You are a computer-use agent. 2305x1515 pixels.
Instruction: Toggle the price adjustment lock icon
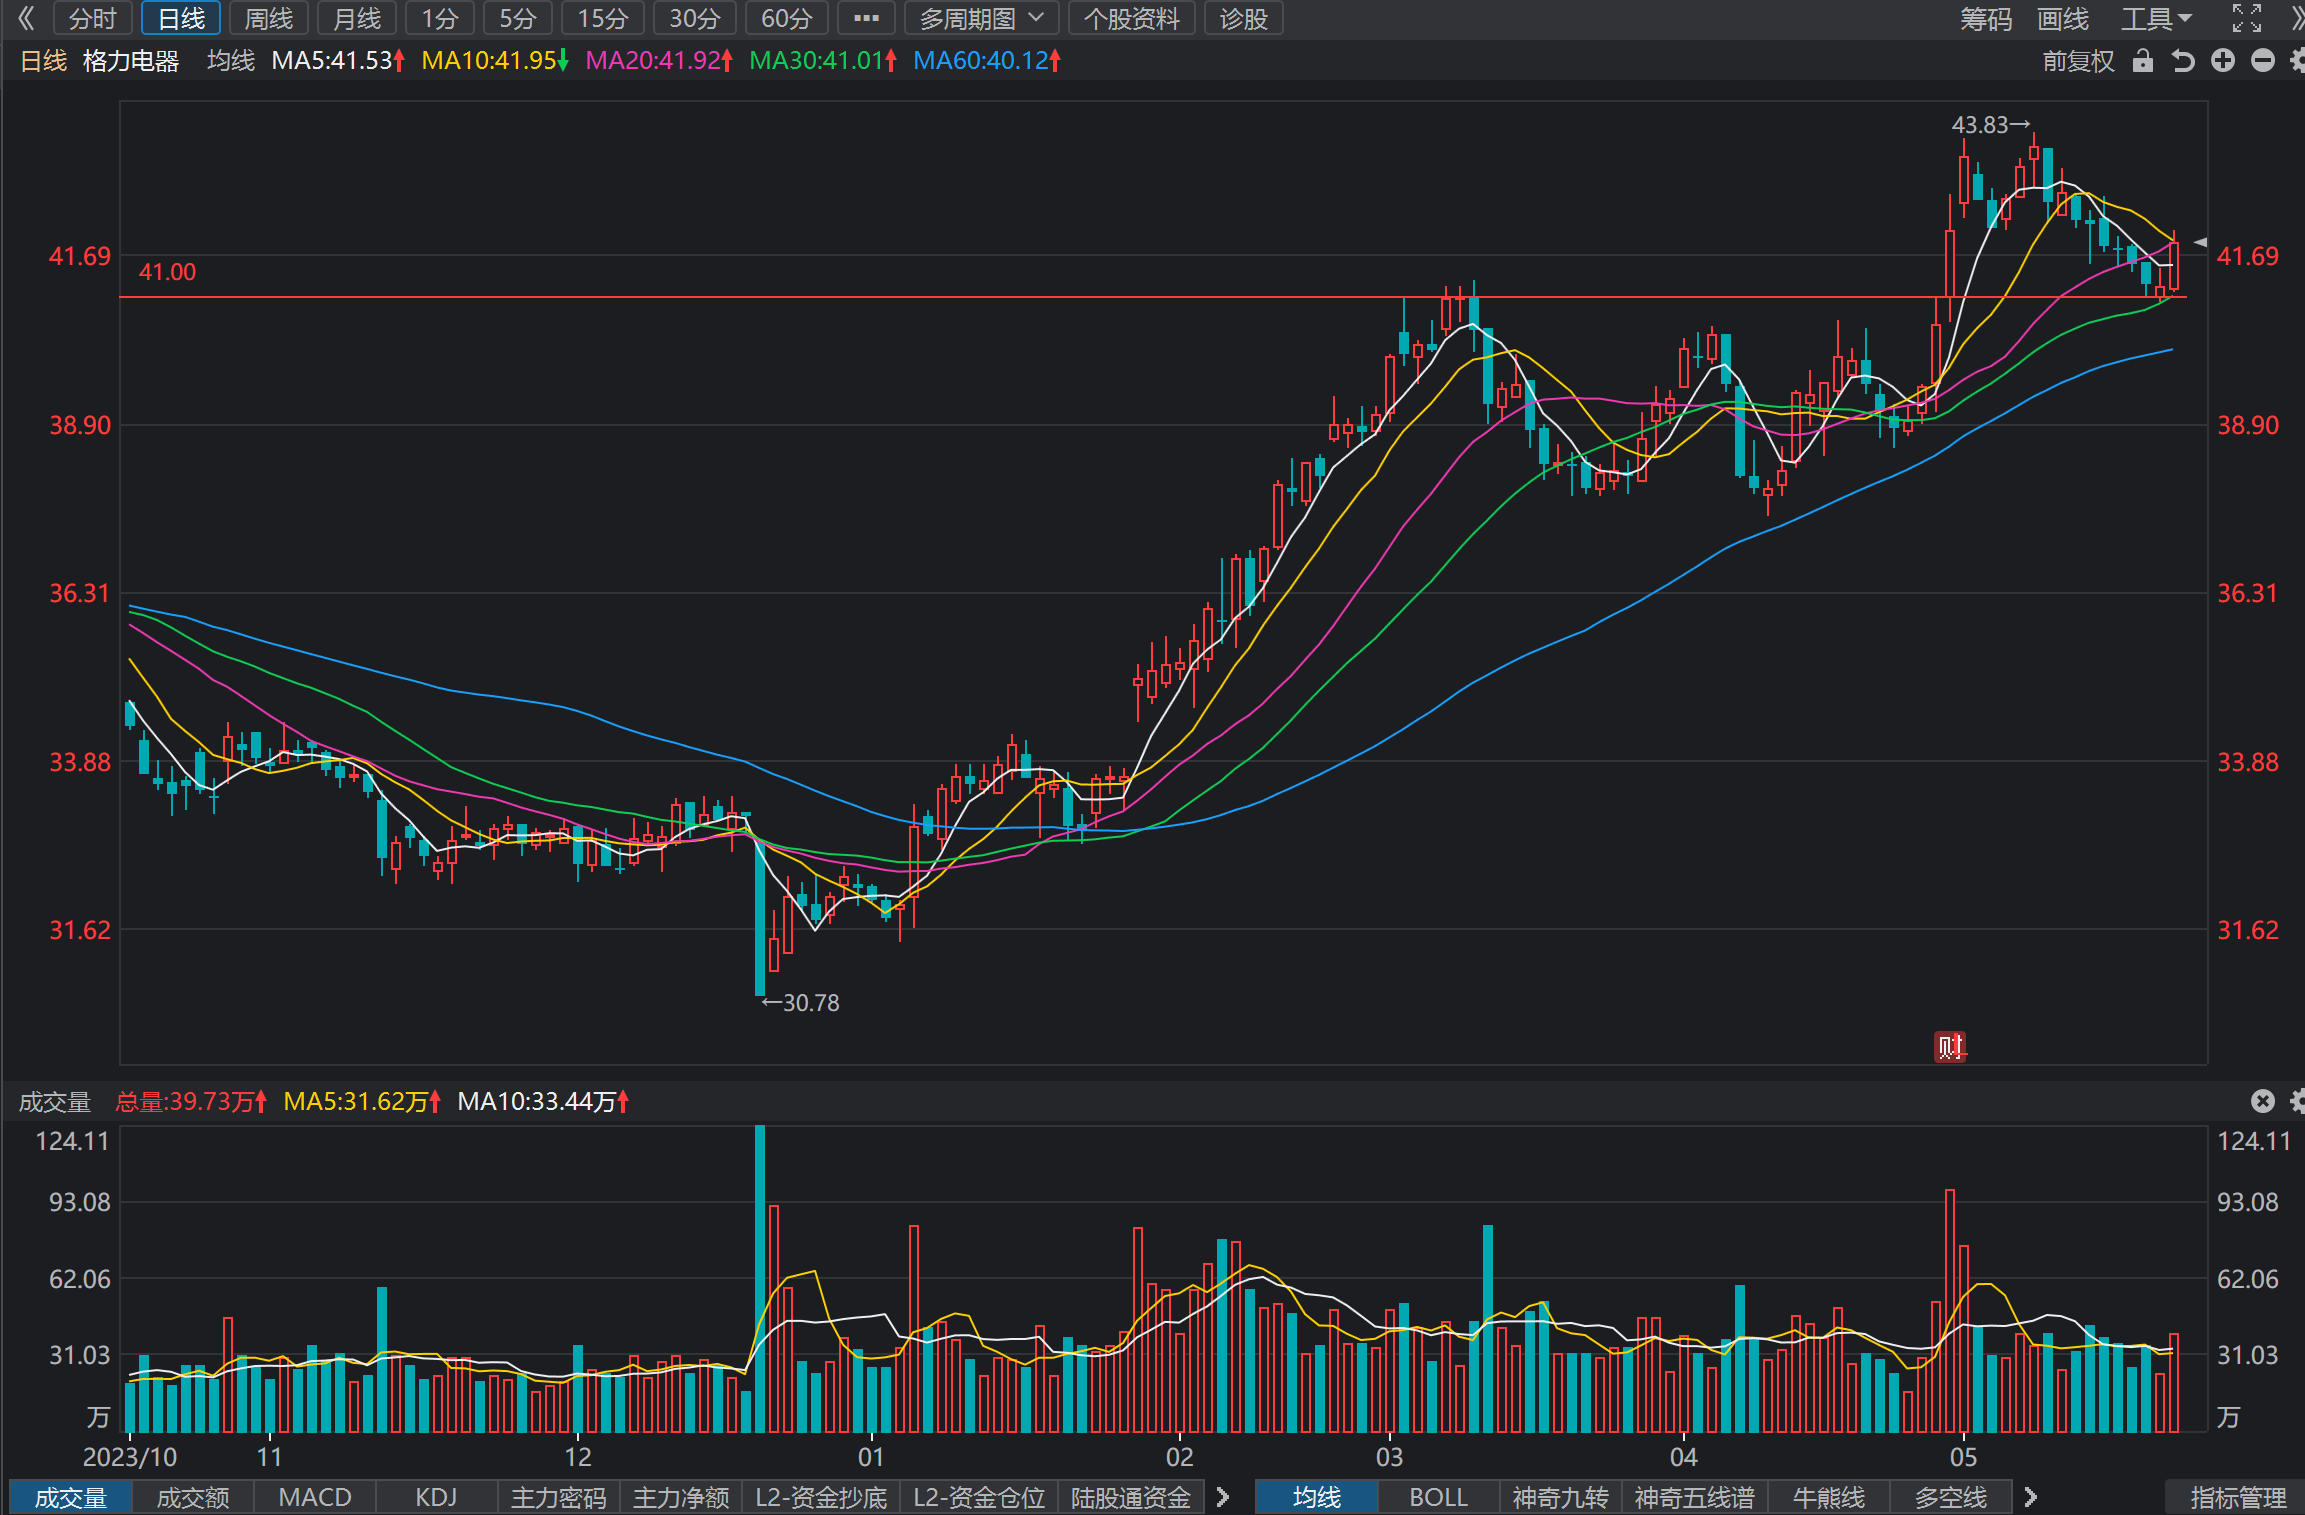click(x=2142, y=61)
